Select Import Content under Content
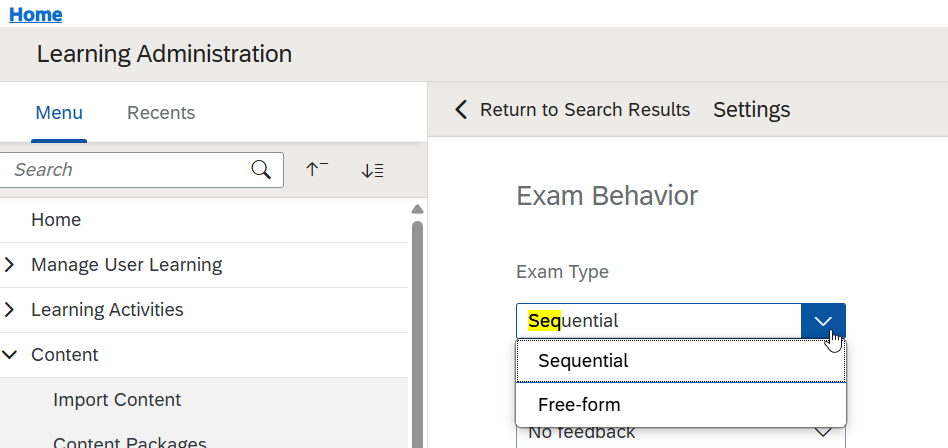948x448 pixels. tap(117, 400)
